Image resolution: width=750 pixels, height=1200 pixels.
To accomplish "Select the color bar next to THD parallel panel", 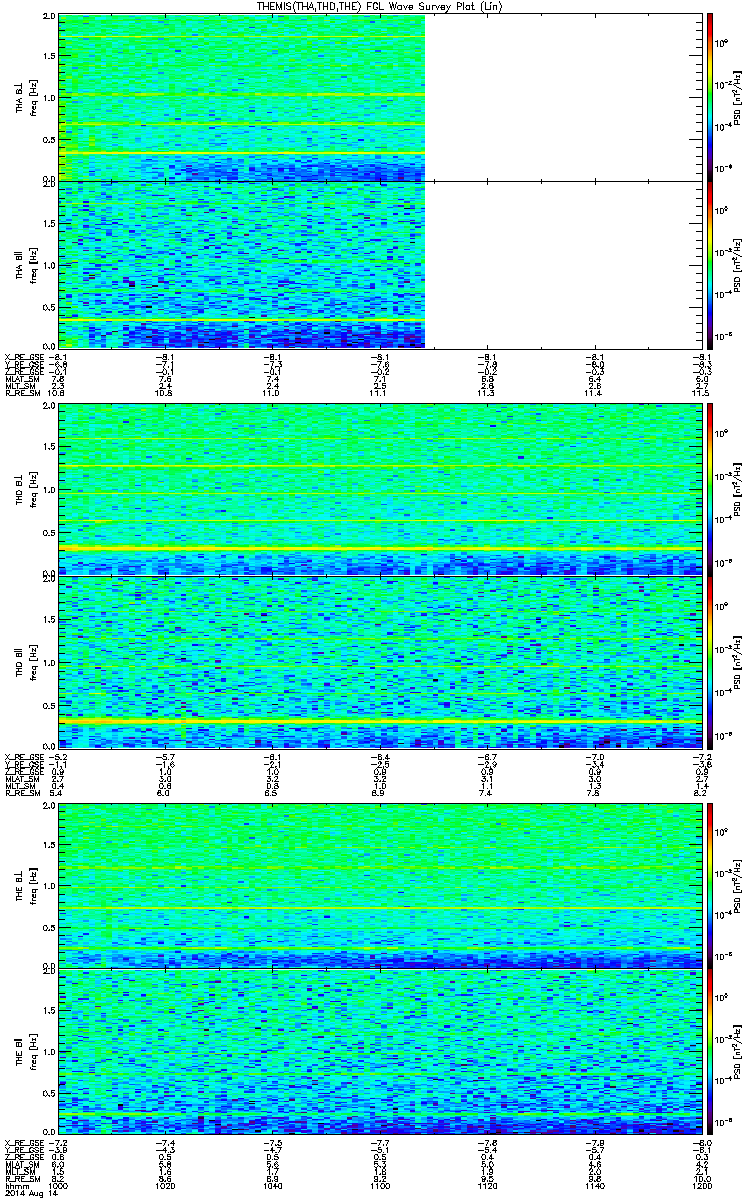I will (x=710, y=661).
